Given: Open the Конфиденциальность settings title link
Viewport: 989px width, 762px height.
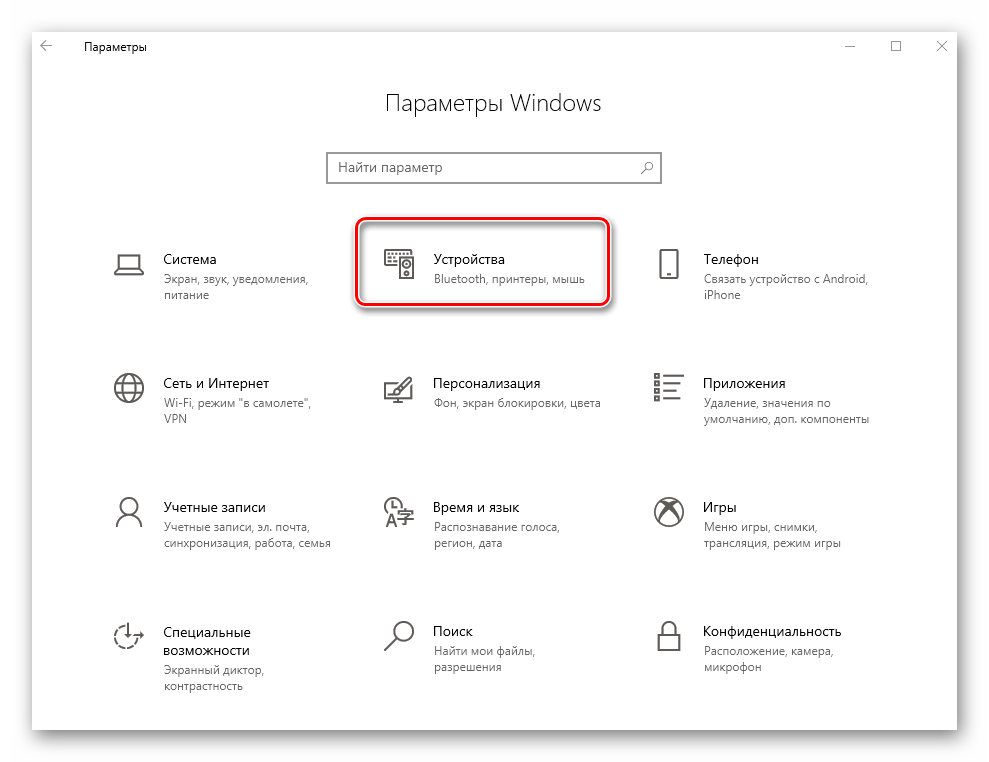Looking at the screenshot, I should pyautogui.click(x=771, y=631).
